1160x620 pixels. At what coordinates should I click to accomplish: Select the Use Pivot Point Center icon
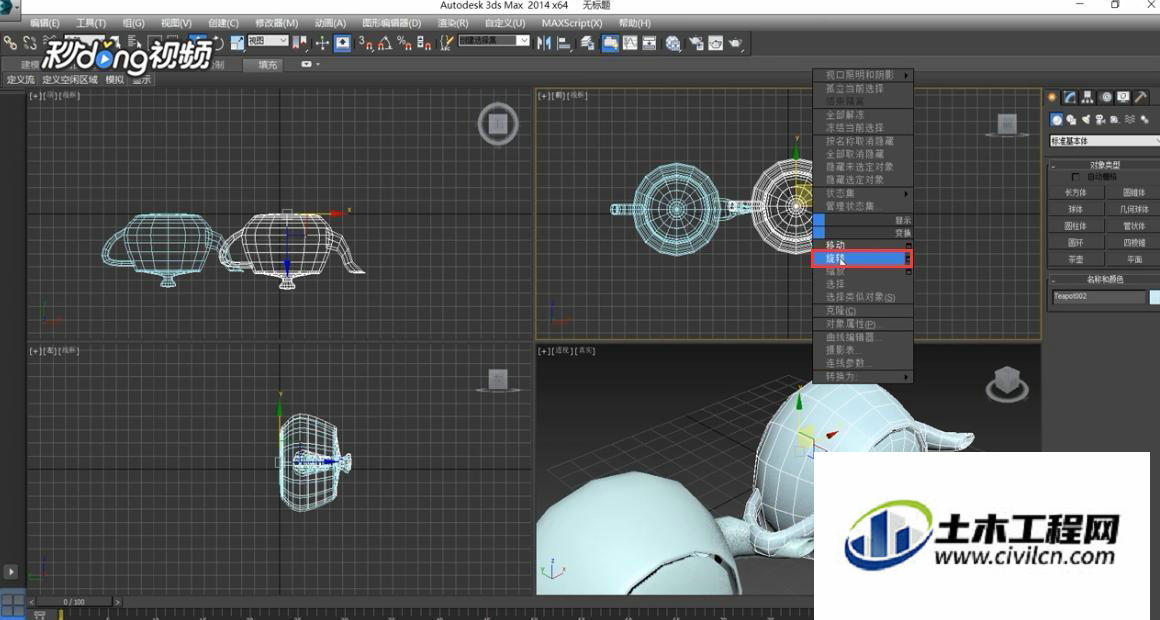pyautogui.click(x=300, y=43)
